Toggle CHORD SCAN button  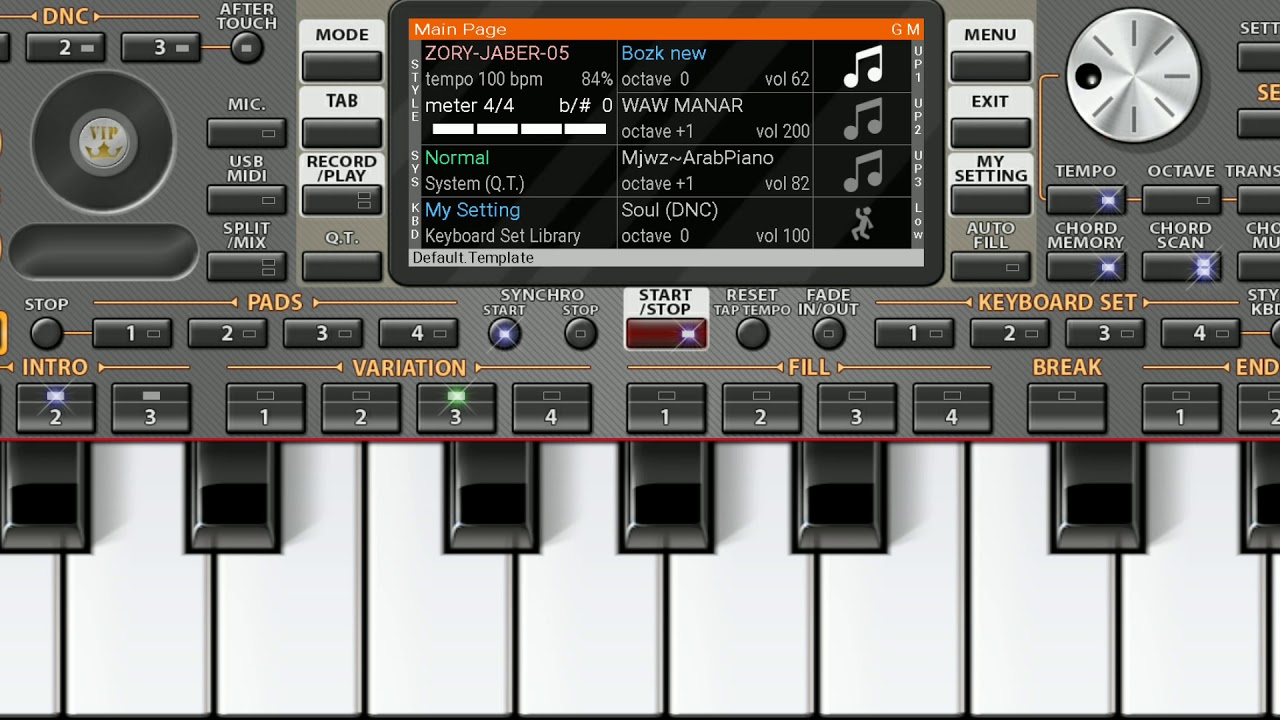pyautogui.click(x=1181, y=266)
